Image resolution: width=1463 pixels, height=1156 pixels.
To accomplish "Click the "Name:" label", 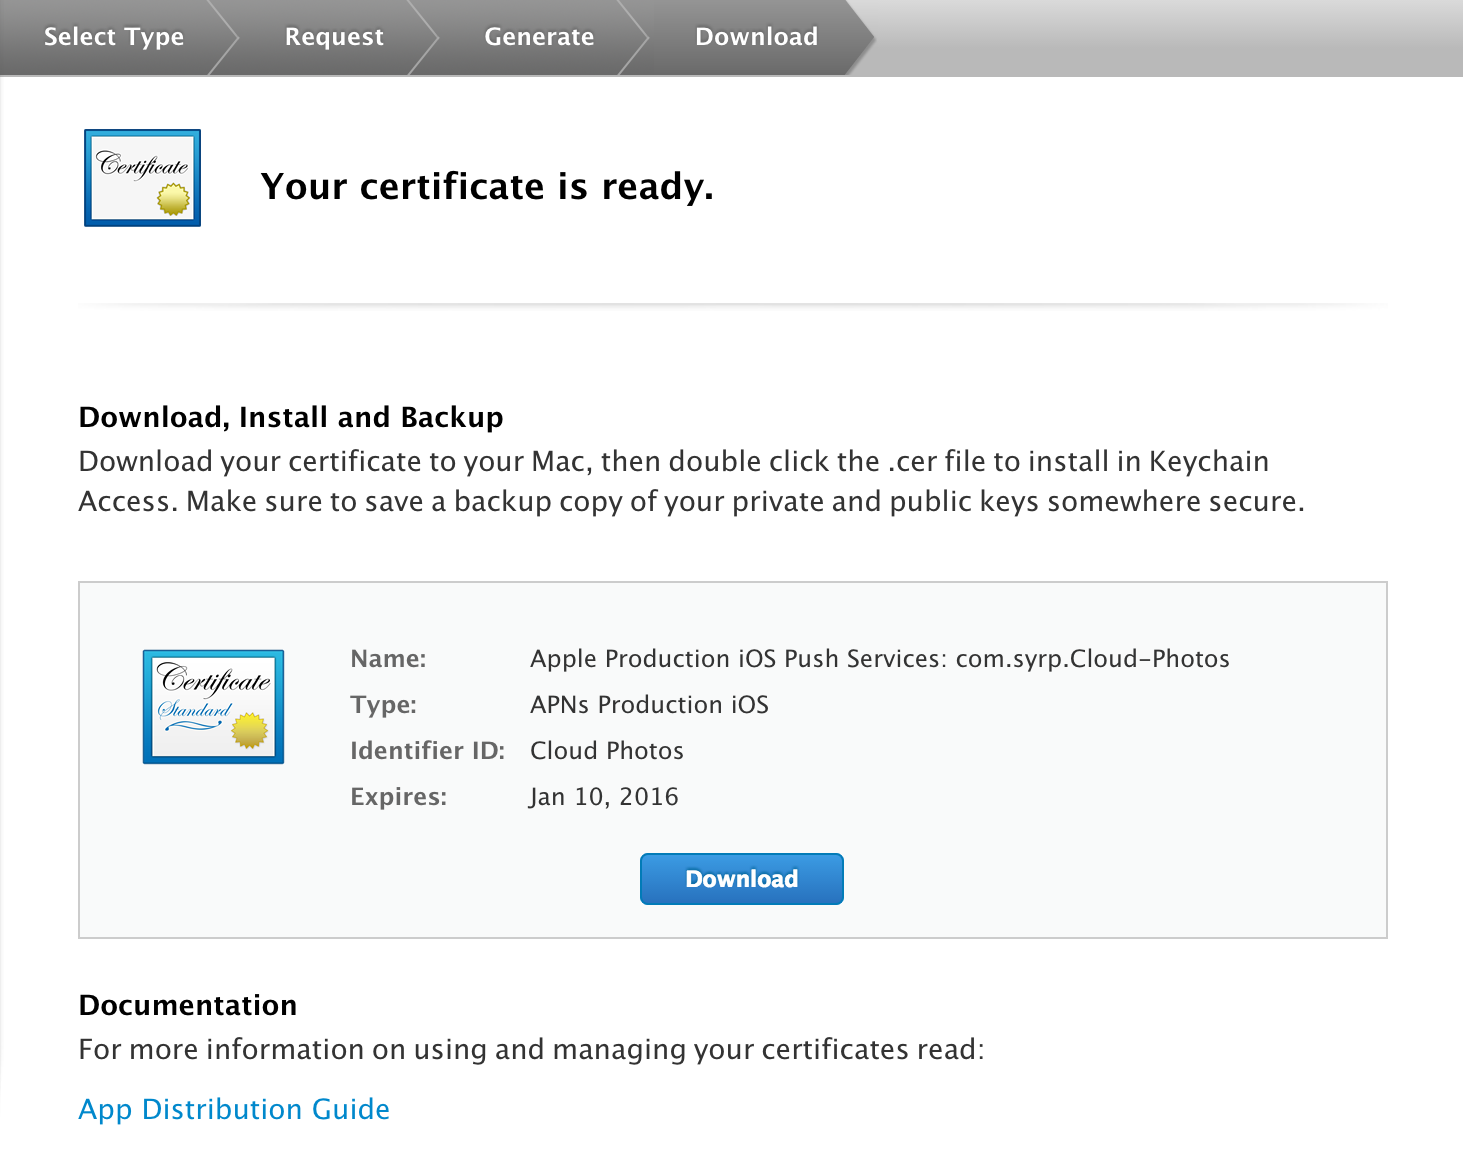I will coord(388,659).
